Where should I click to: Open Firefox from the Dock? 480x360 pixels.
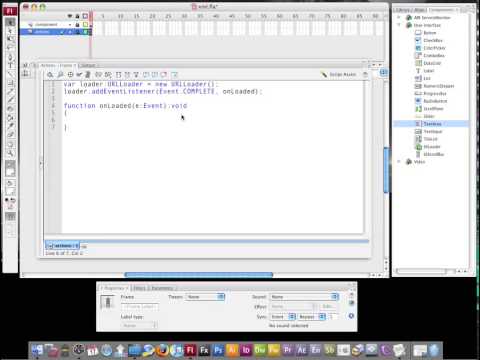pyautogui.click(x=163, y=350)
